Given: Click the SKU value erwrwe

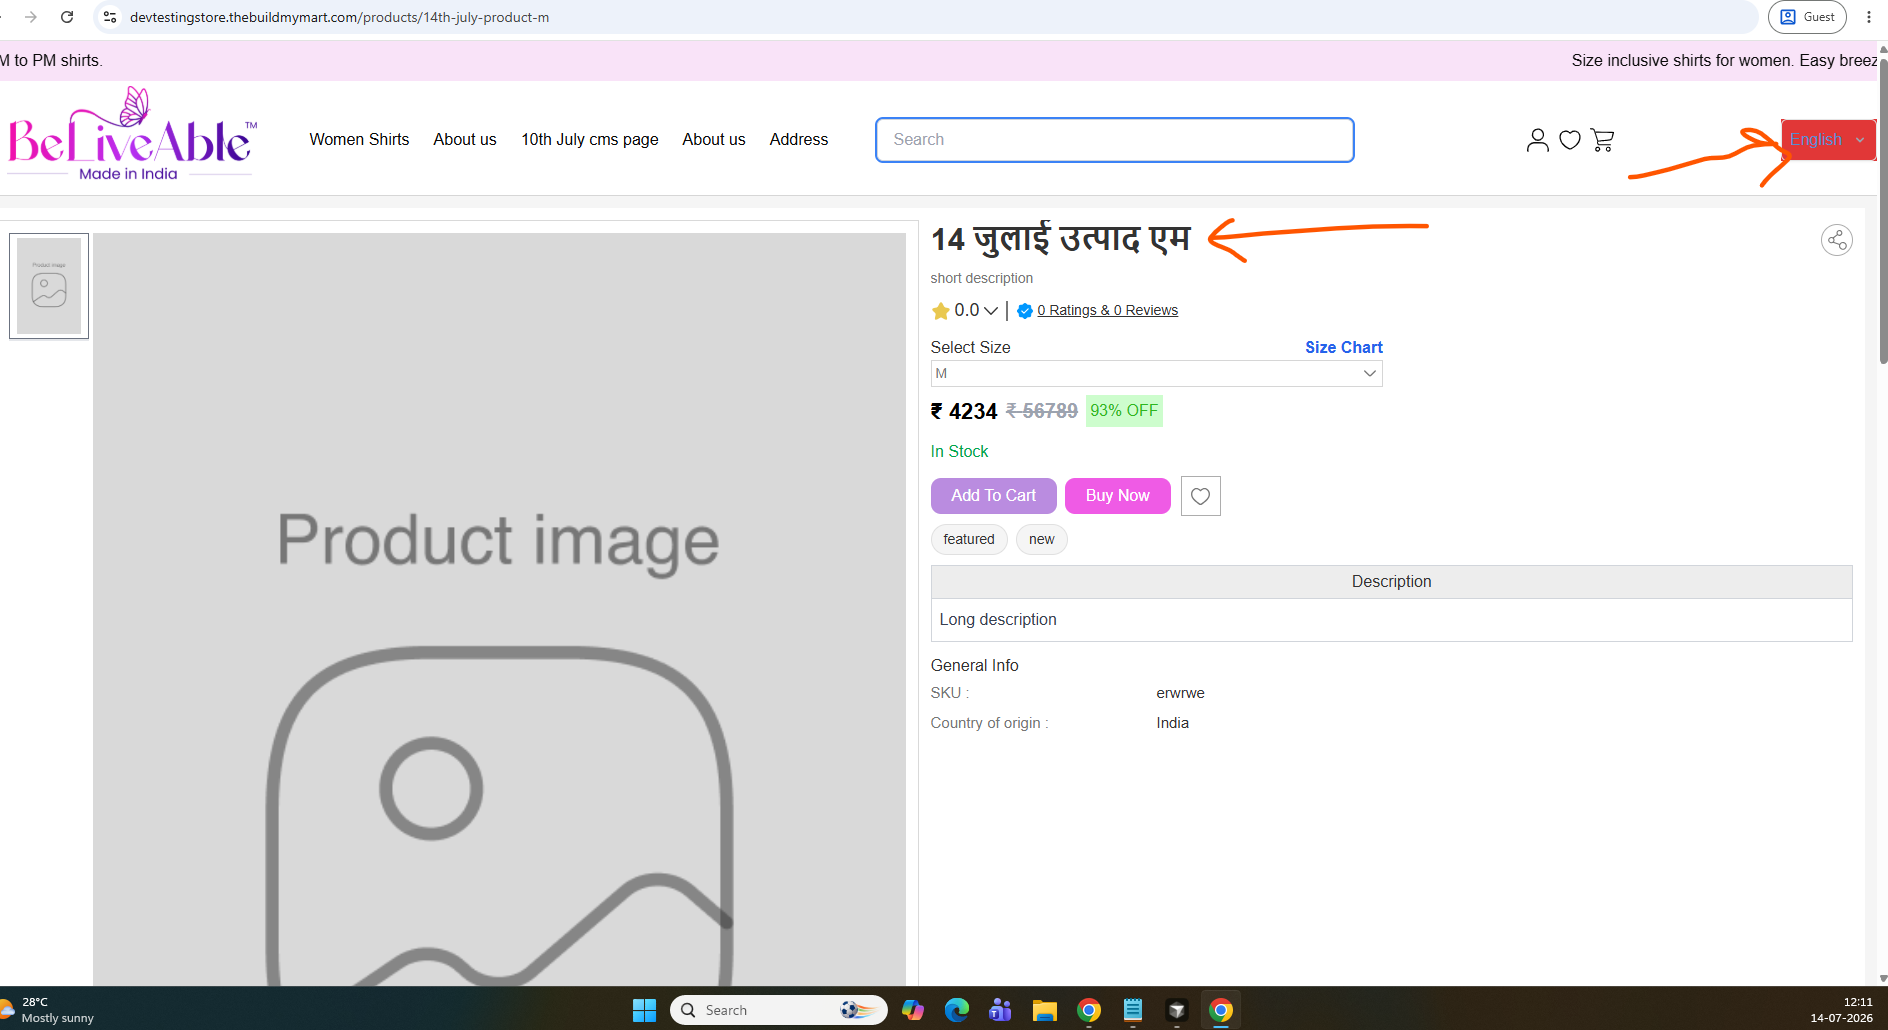Looking at the screenshot, I should [1180, 693].
